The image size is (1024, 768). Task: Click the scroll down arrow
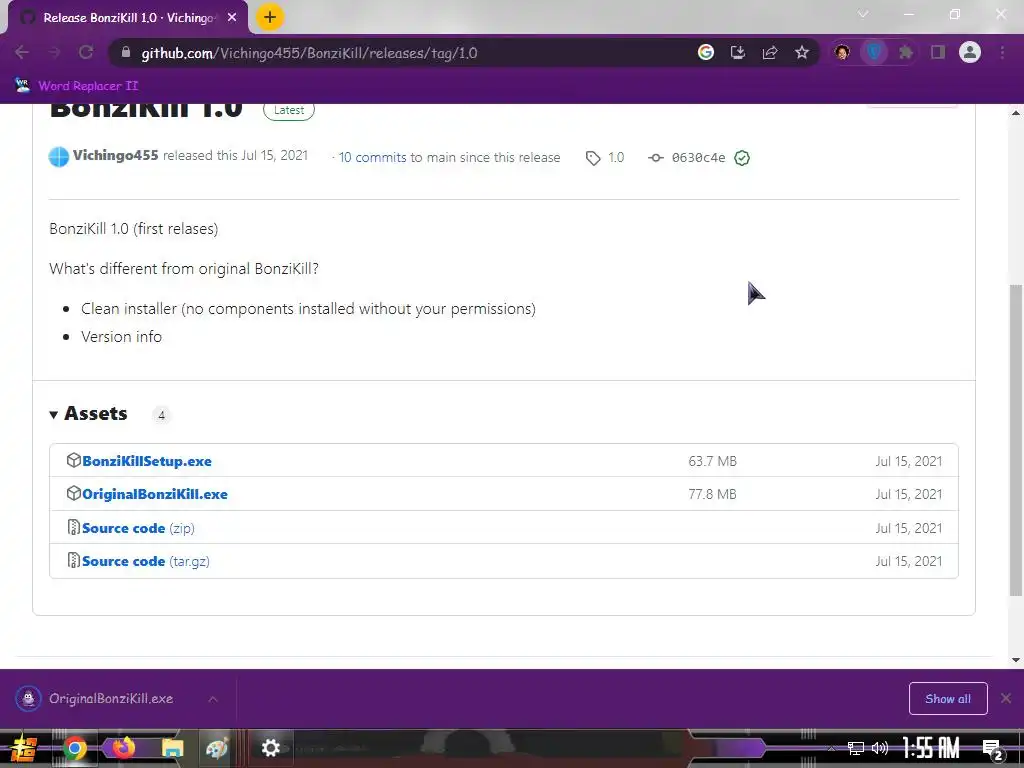pyautogui.click(x=1016, y=660)
